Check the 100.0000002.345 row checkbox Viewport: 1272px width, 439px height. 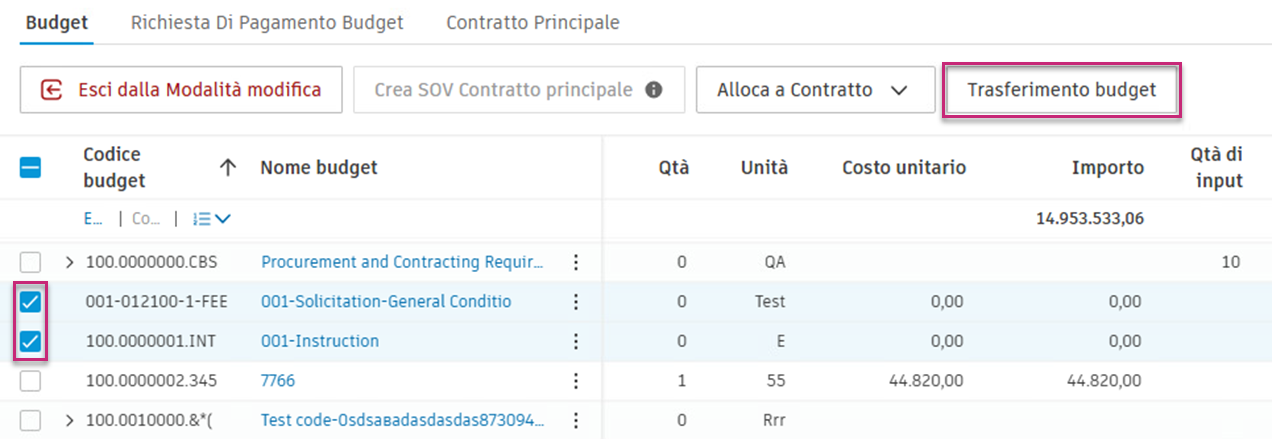pyautogui.click(x=31, y=381)
